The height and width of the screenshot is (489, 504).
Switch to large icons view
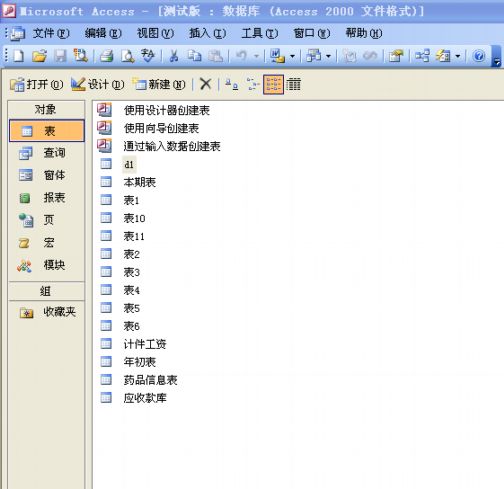[231, 84]
